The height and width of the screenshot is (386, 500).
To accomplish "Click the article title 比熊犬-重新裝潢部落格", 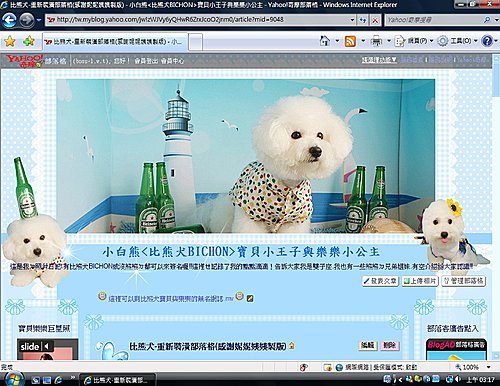I will [208, 346].
